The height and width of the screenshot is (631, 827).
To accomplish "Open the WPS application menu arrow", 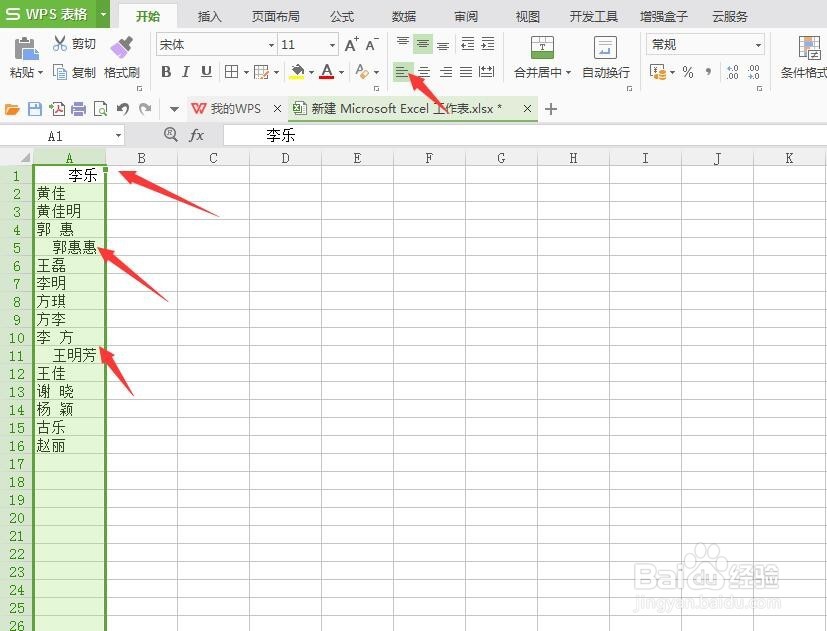I will tap(104, 14).
